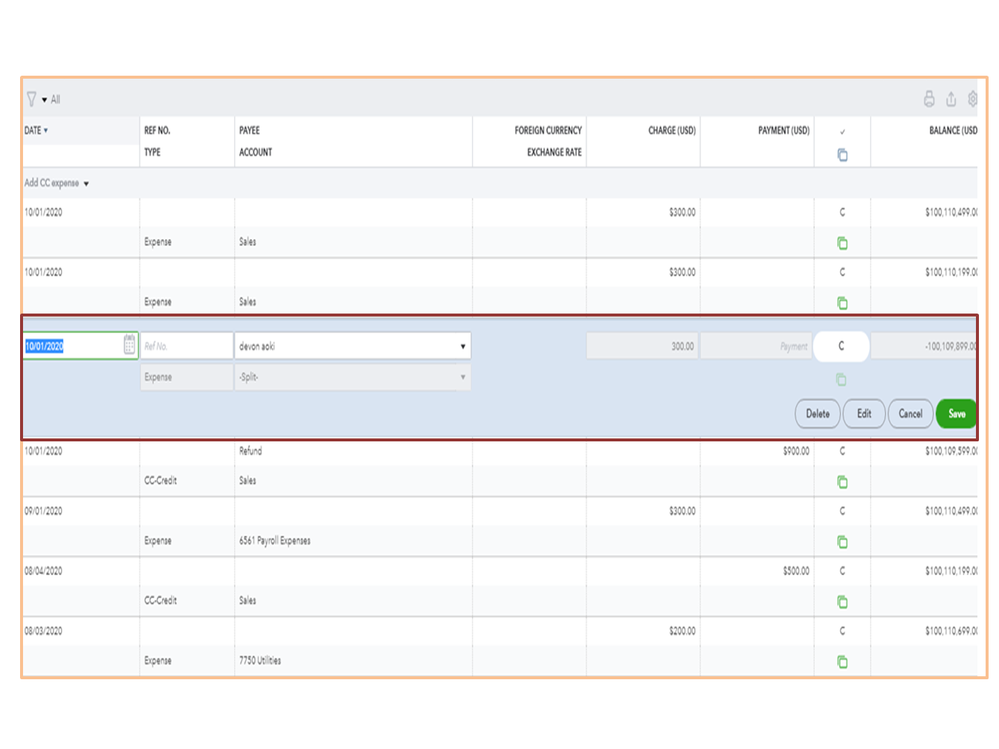Viewport: 999px width, 749px height.
Task: Save the edited transaction
Action: click(956, 413)
